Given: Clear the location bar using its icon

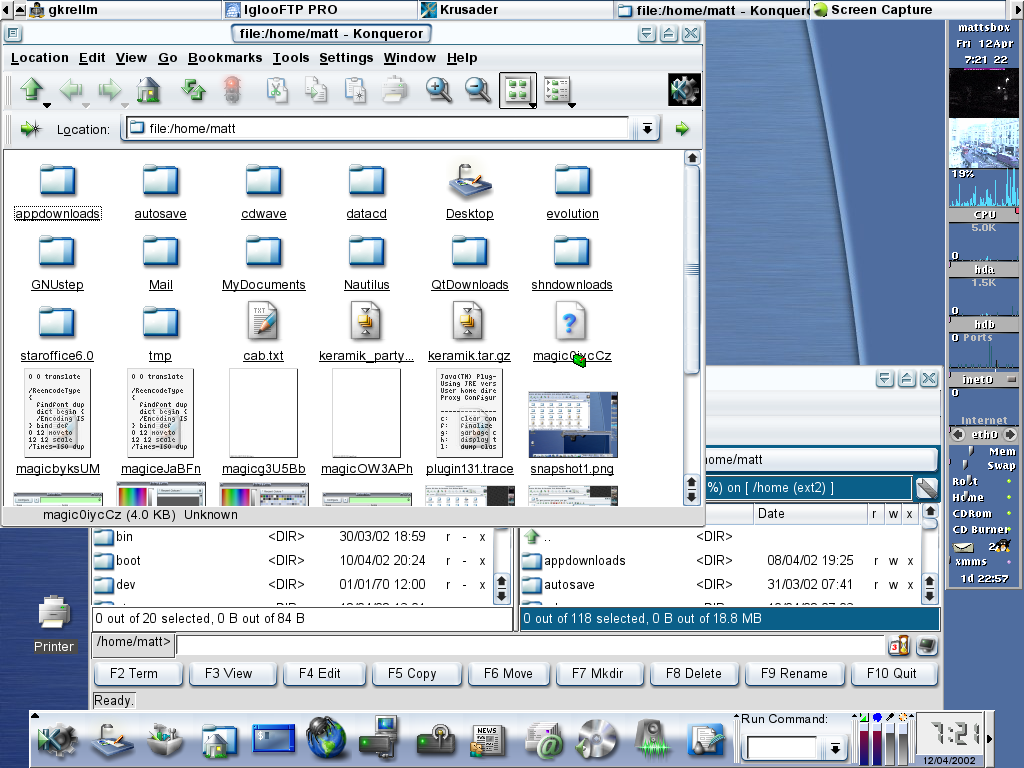Looking at the screenshot, I should (31, 129).
